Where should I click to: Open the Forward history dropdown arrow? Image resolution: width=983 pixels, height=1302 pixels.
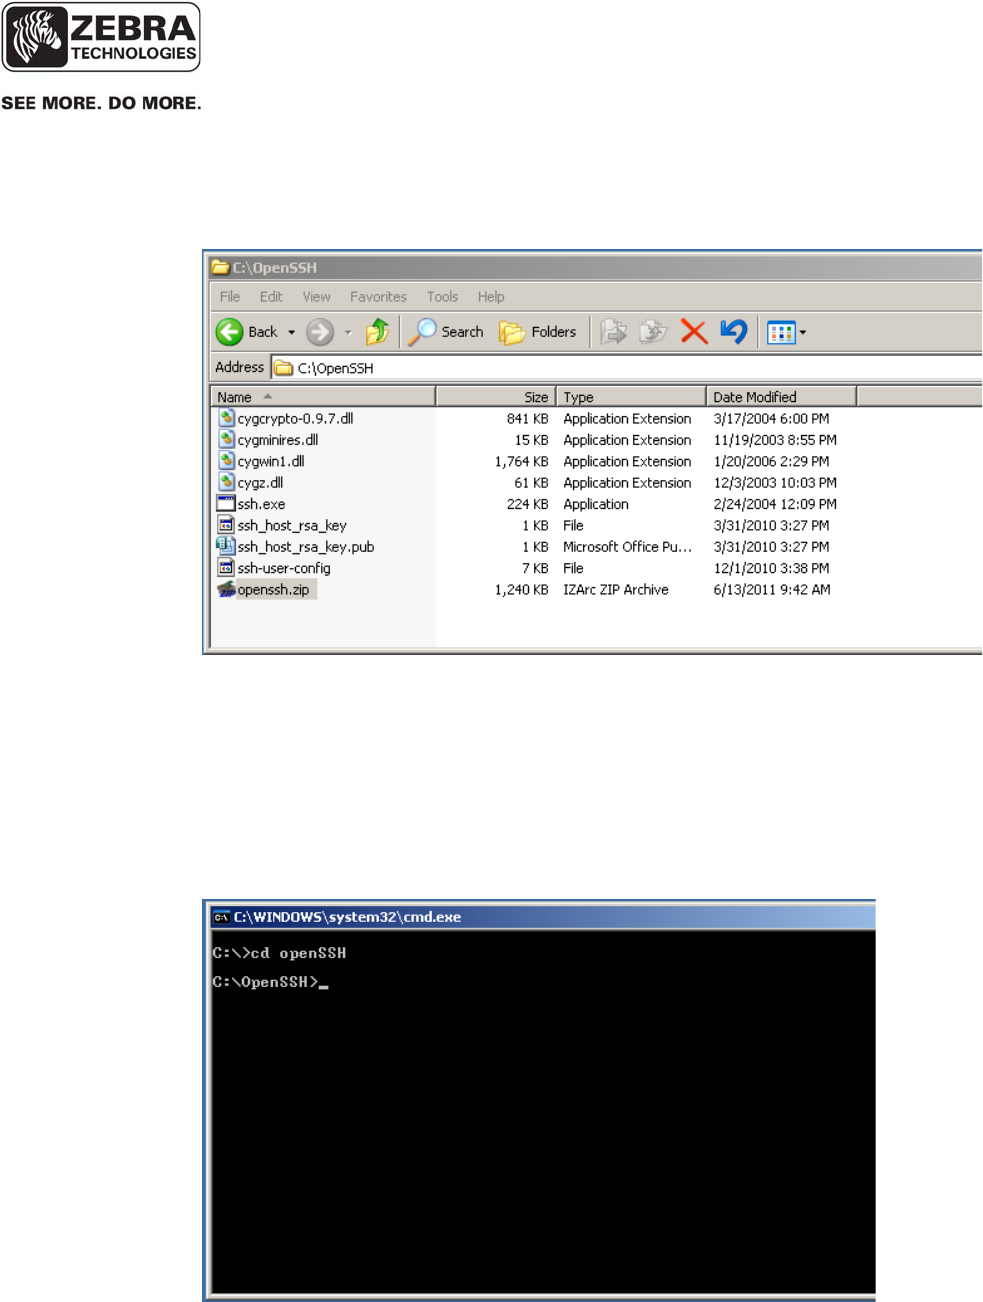348,333
